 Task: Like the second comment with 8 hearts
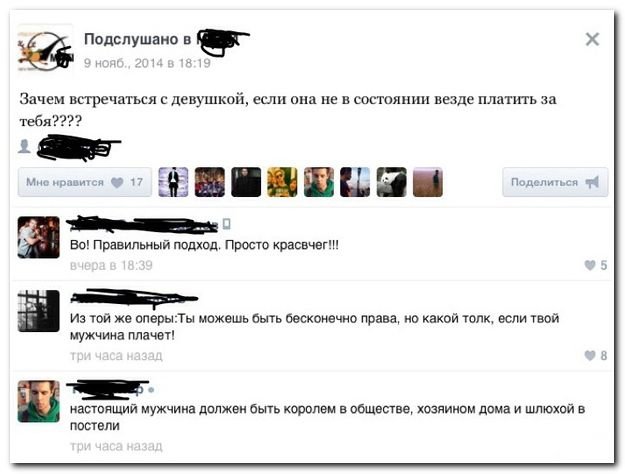596,355
